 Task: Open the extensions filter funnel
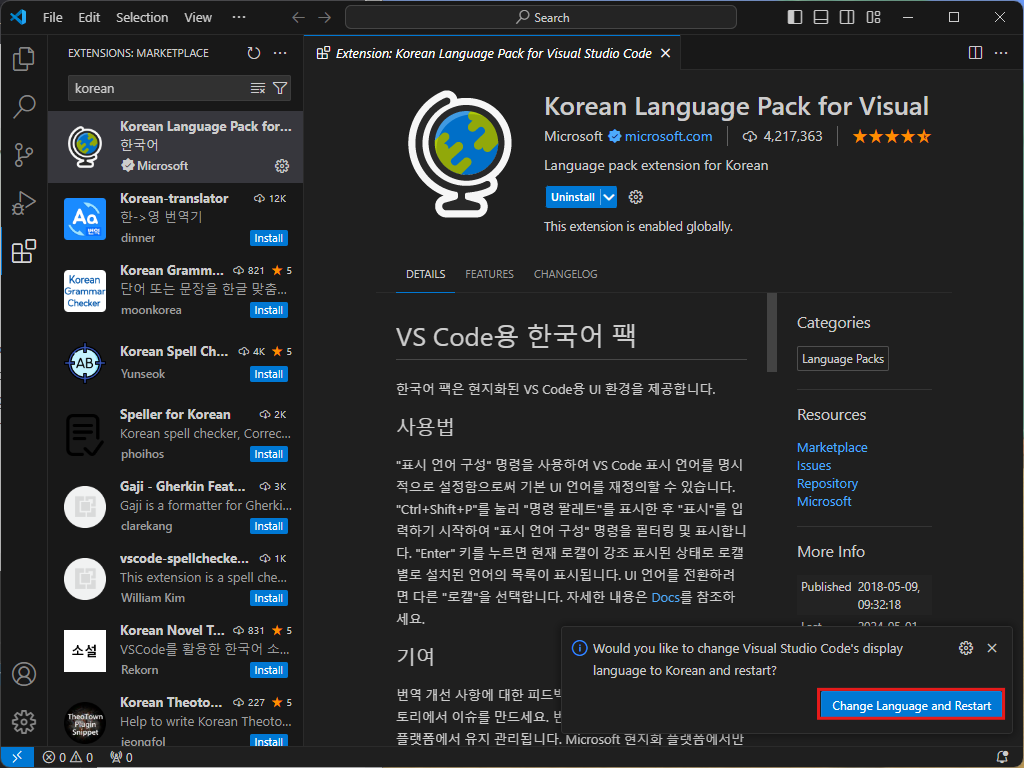[x=280, y=88]
